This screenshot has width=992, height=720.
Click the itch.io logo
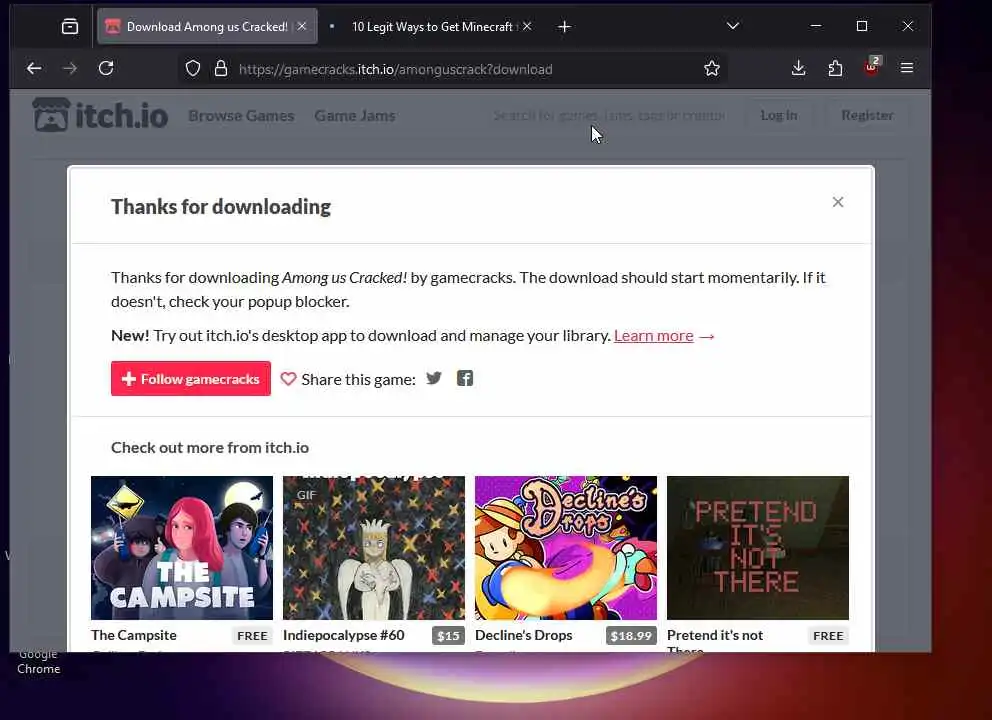tap(100, 115)
